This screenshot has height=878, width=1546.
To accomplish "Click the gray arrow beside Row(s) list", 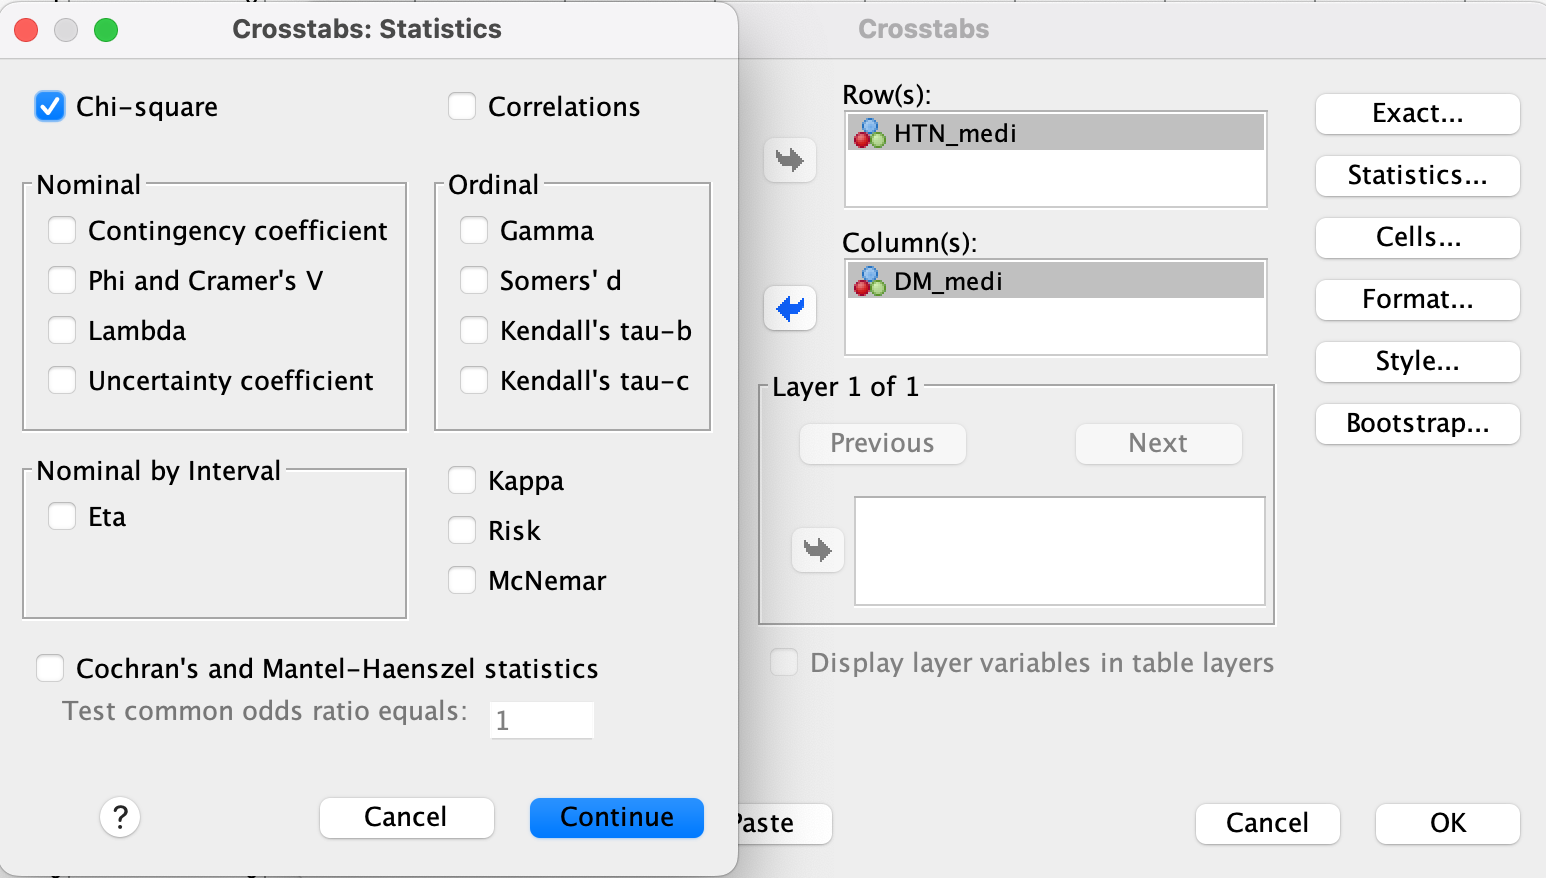I will coord(790,160).
